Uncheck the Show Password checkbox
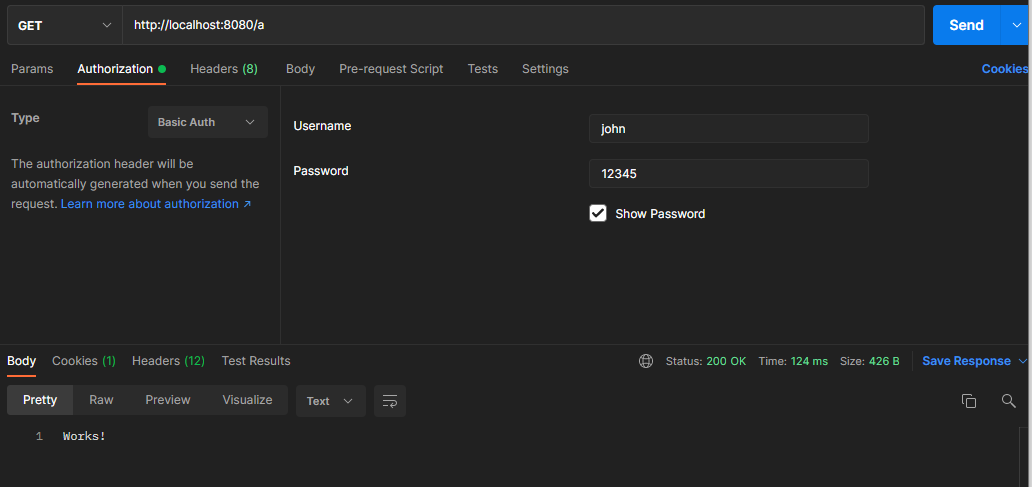1032x487 pixels. pyautogui.click(x=598, y=213)
